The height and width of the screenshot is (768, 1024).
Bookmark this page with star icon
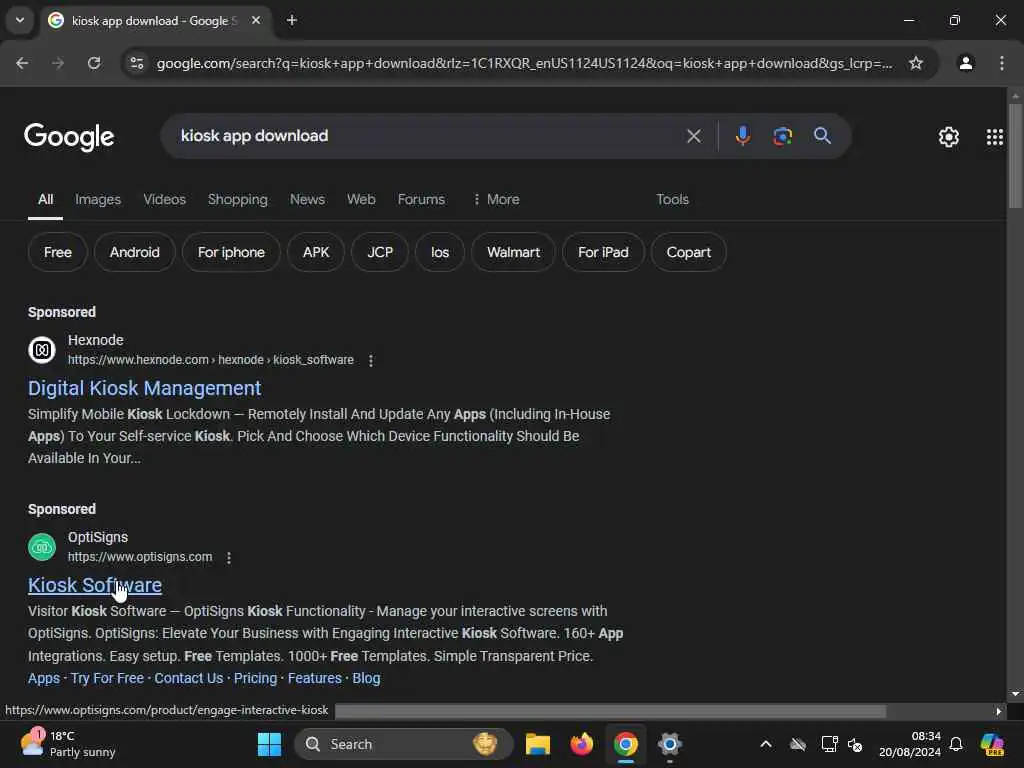[x=916, y=63]
